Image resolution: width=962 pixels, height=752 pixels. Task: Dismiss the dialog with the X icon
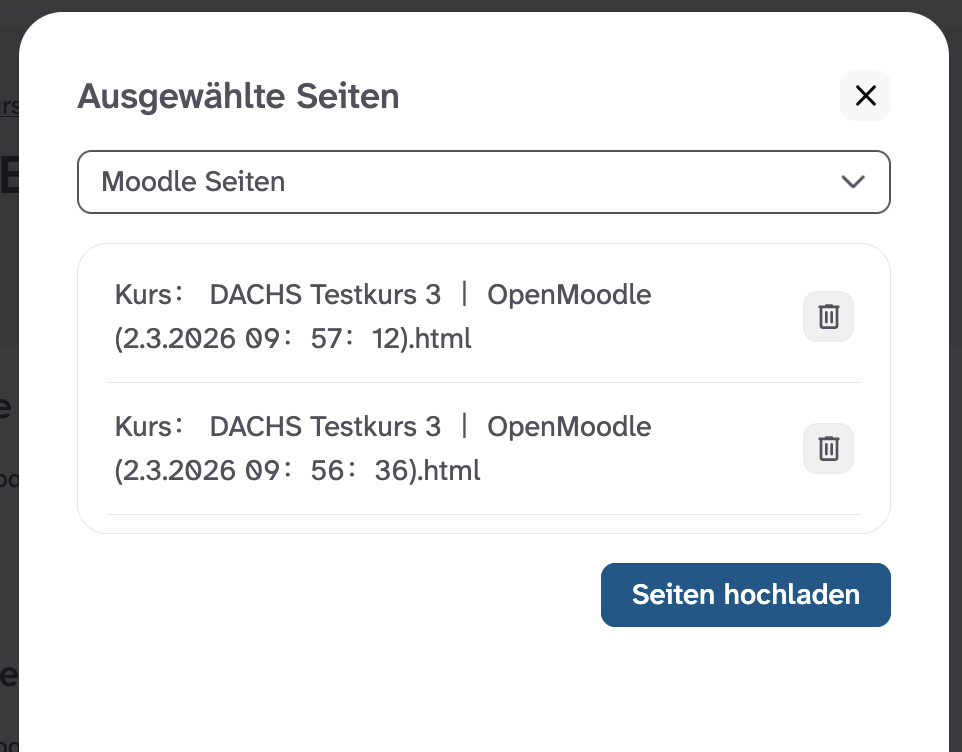click(864, 95)
